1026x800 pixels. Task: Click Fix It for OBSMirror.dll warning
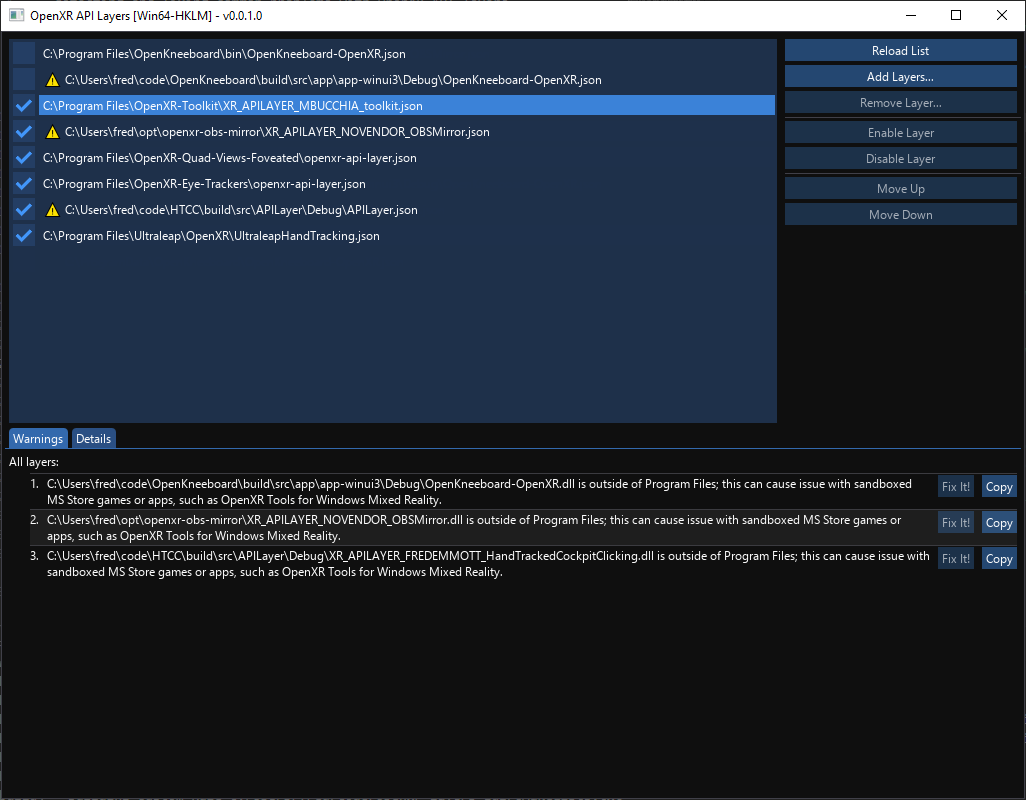tap(956, 523)
